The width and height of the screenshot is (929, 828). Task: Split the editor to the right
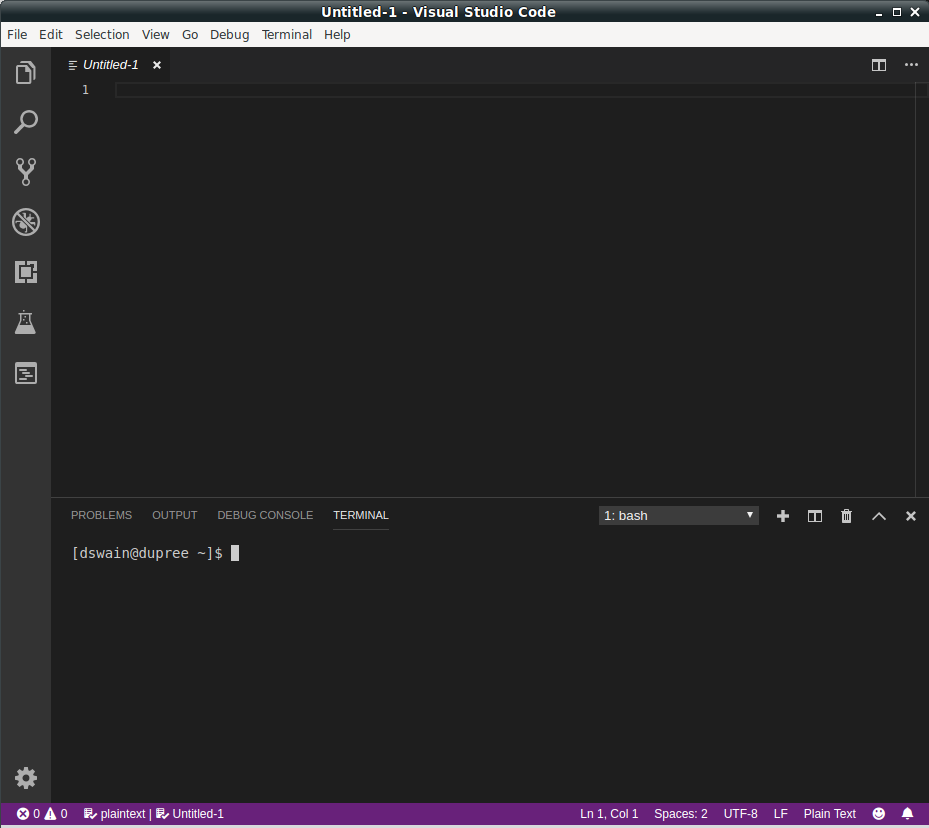click(x=879, y=65)
